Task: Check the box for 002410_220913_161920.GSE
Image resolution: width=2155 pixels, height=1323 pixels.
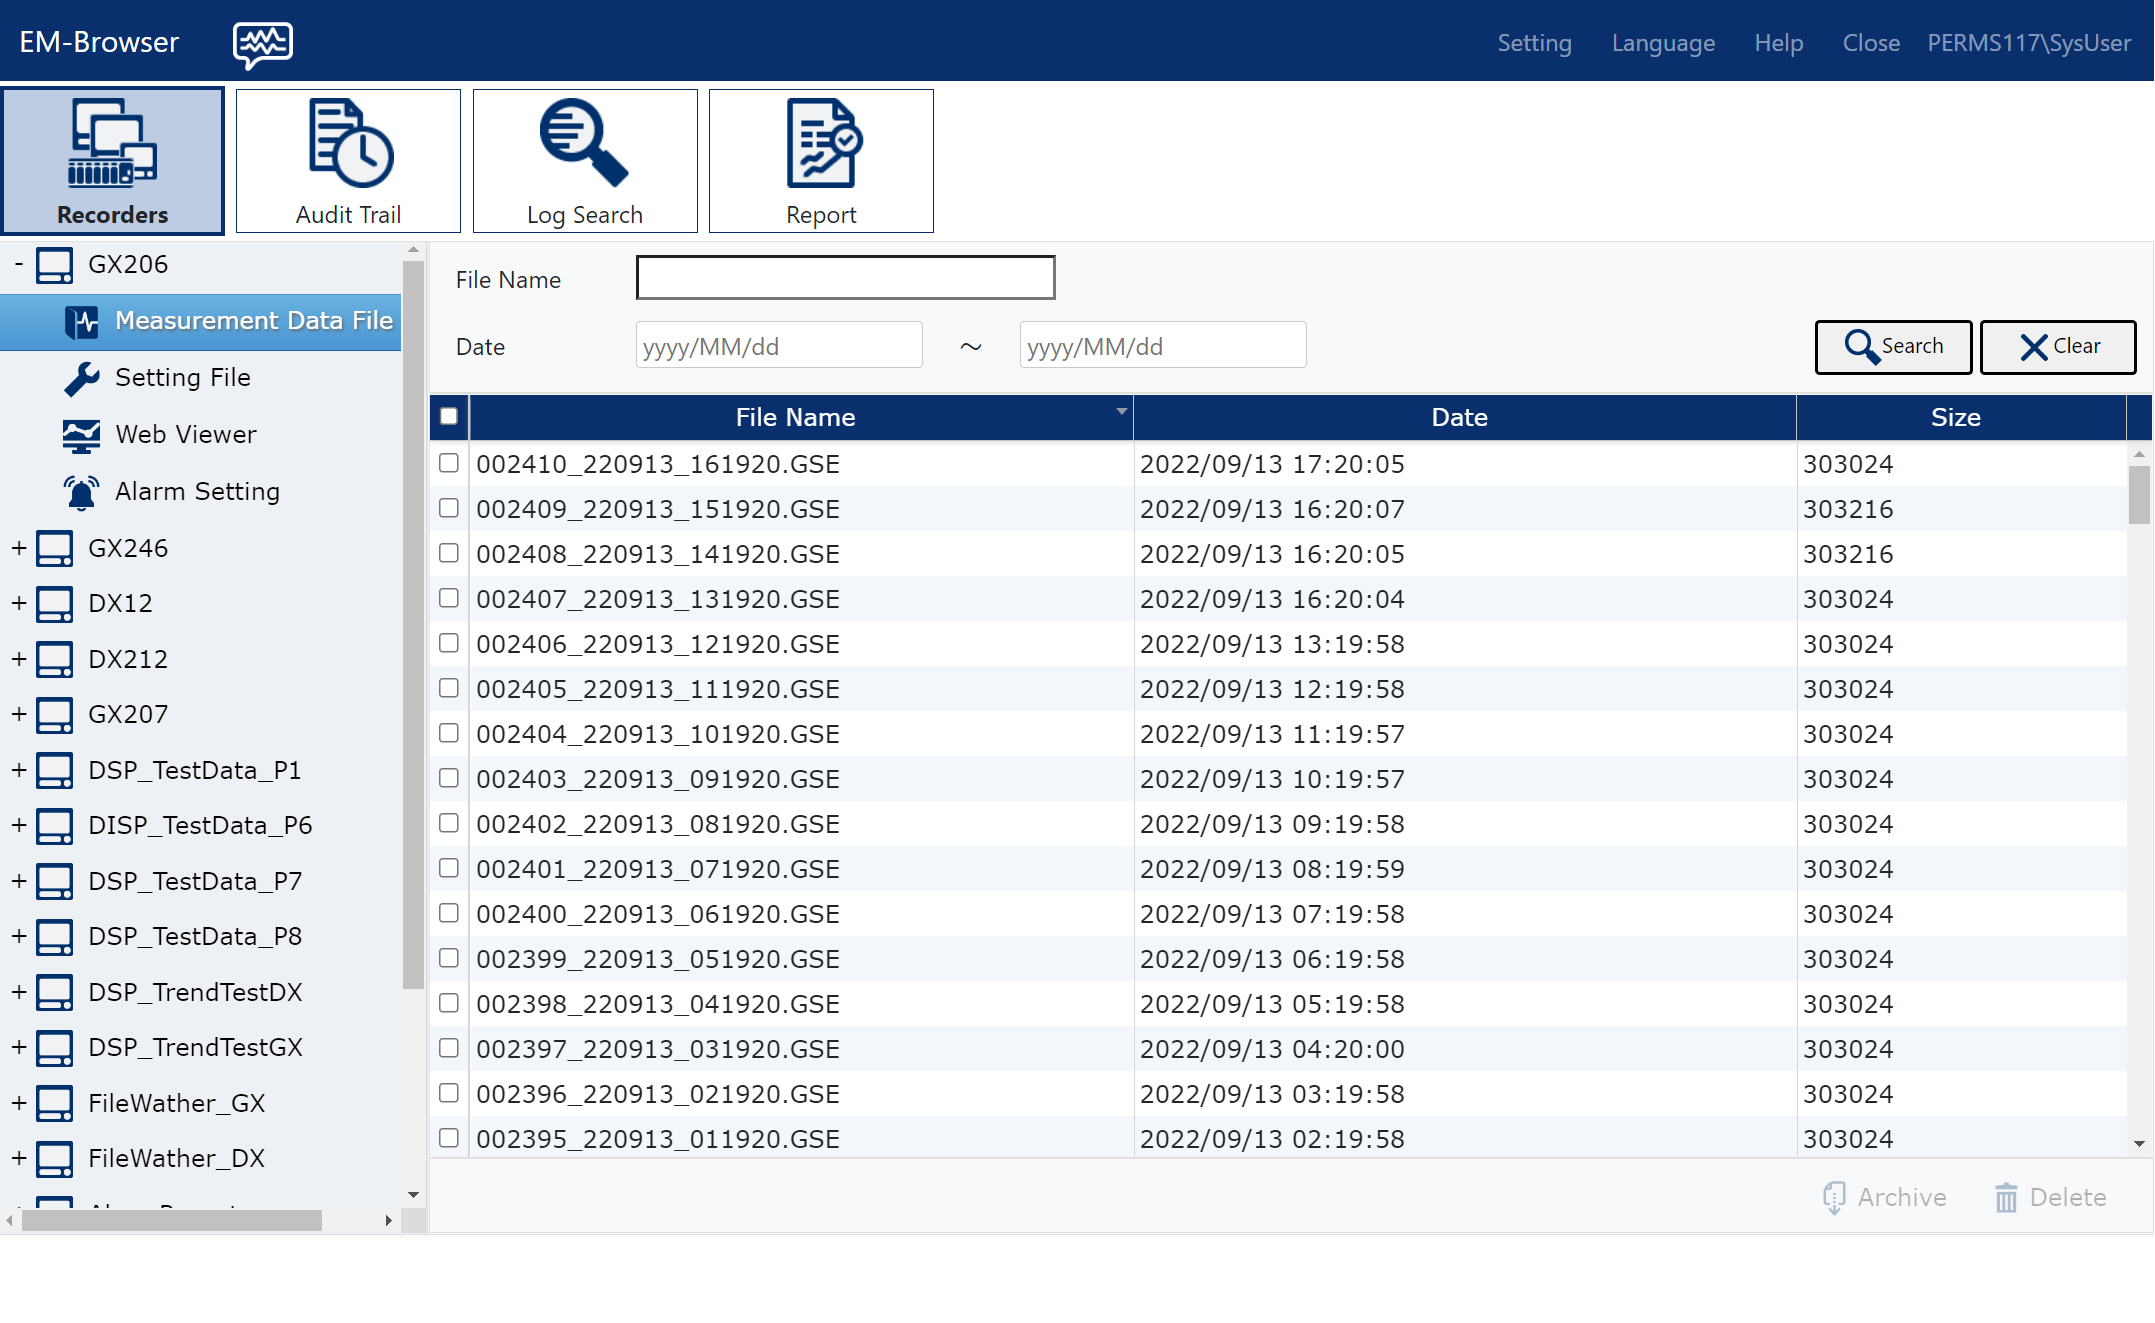Action: (x=449, y=463)
